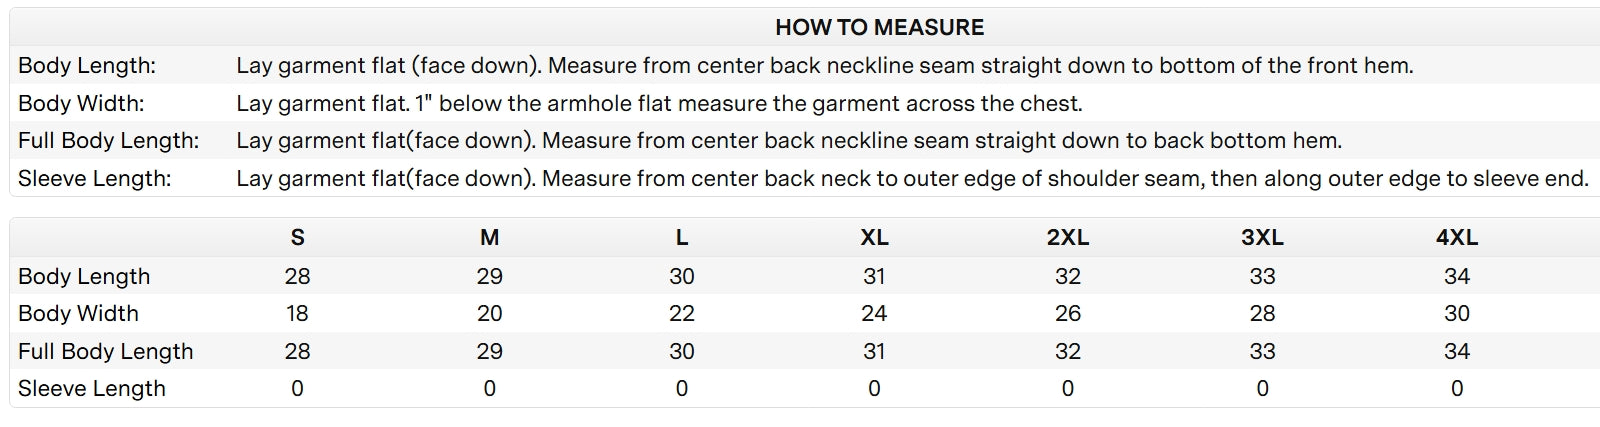Select the Body Width value 24 for XL
The image size is (1600, 427).
point(874,314)
